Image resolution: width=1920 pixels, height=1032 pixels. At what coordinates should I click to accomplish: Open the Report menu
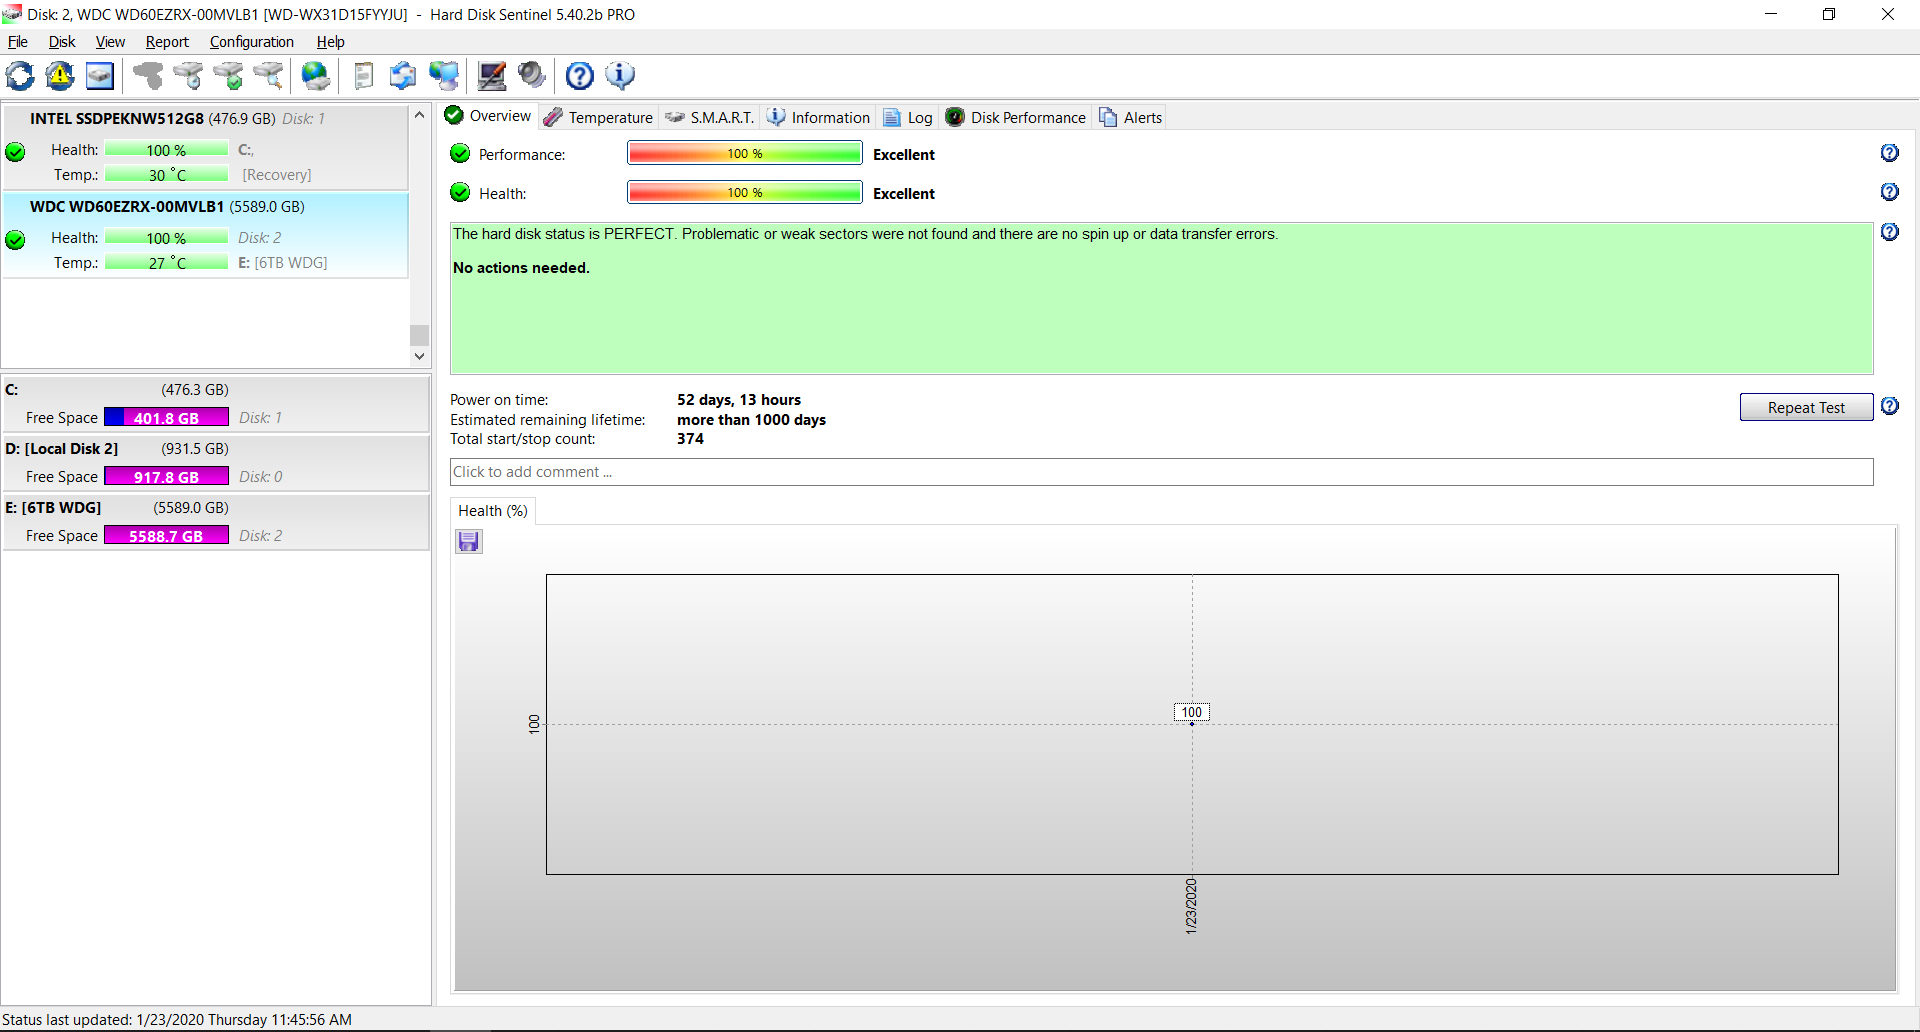click(167, 42)
